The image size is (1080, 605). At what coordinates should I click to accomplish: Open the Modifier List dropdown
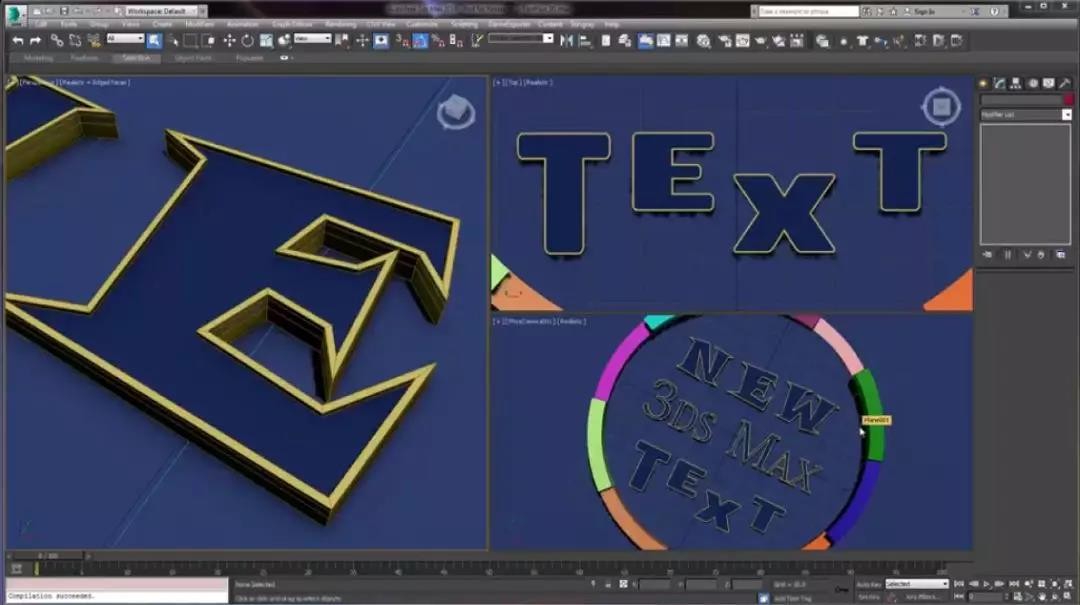tap(1026, 114)
